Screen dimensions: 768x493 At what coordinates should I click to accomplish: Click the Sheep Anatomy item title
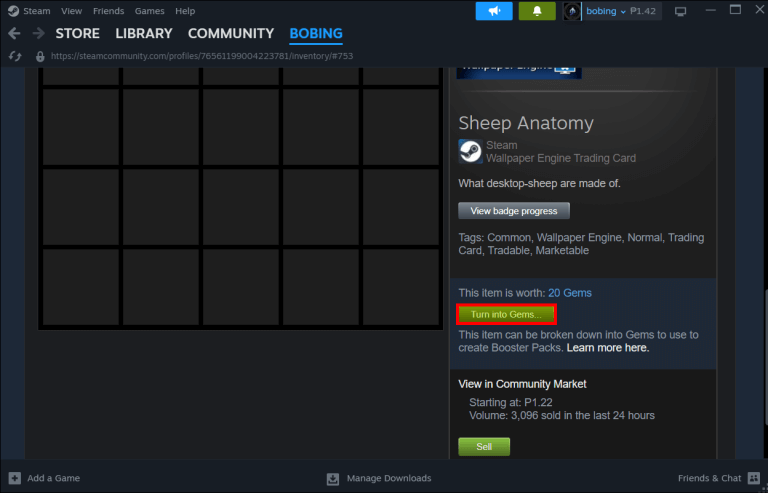click(x=526, y=123)
